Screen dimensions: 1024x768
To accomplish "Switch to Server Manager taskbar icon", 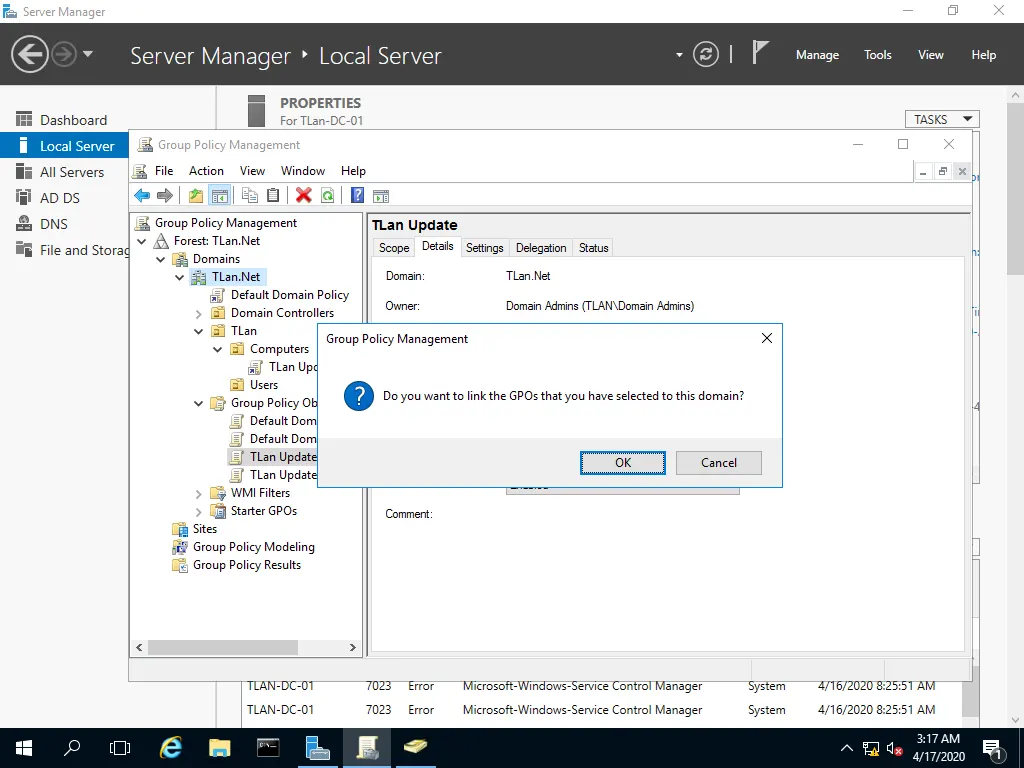I will (x=317, y=748).
